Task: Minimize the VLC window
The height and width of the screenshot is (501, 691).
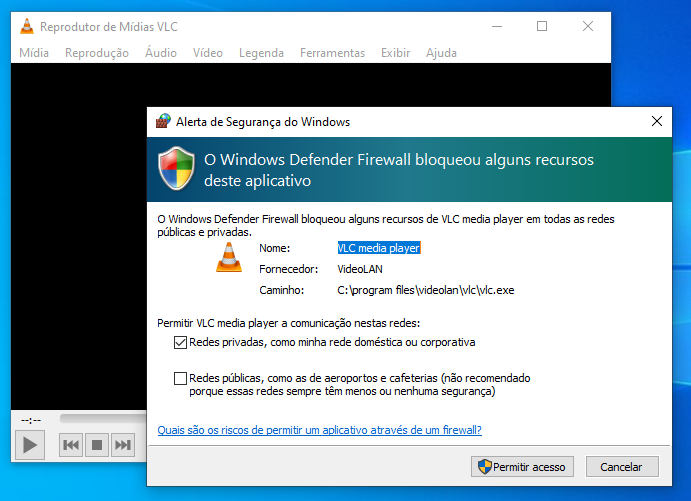Action: pos(497,26)
